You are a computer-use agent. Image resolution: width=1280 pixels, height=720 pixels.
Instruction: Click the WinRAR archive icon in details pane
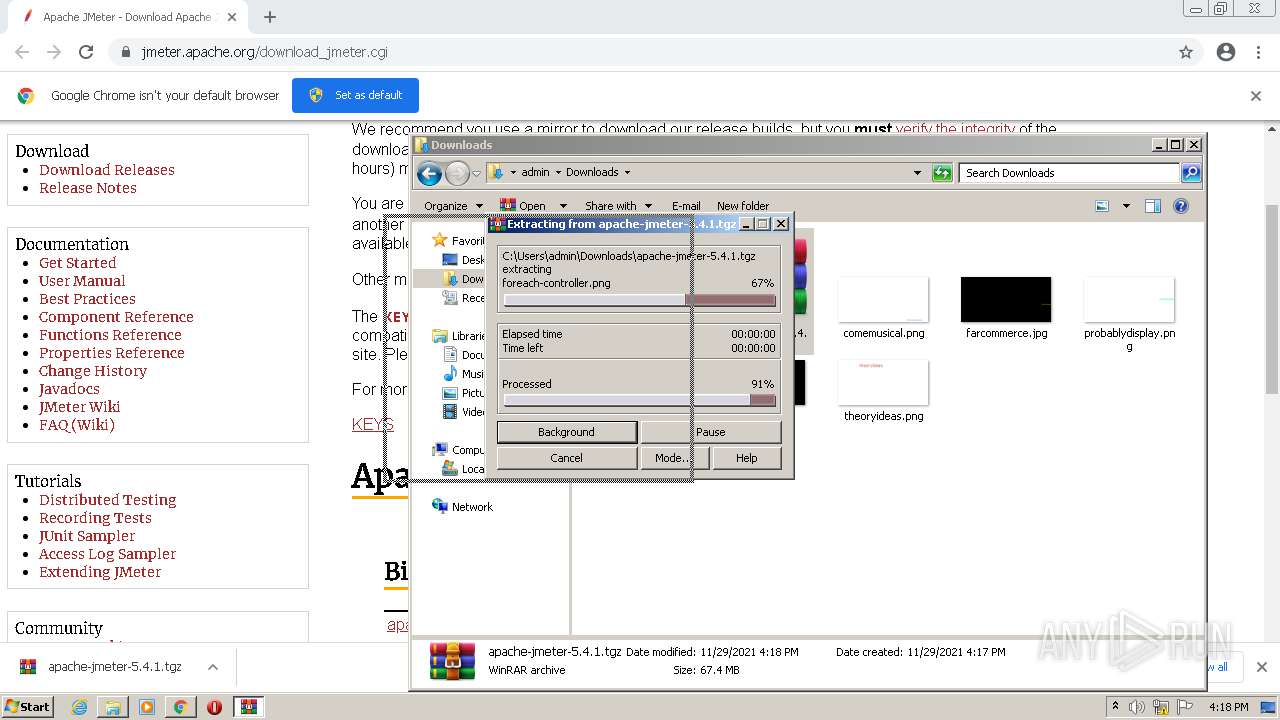point(452,661)
